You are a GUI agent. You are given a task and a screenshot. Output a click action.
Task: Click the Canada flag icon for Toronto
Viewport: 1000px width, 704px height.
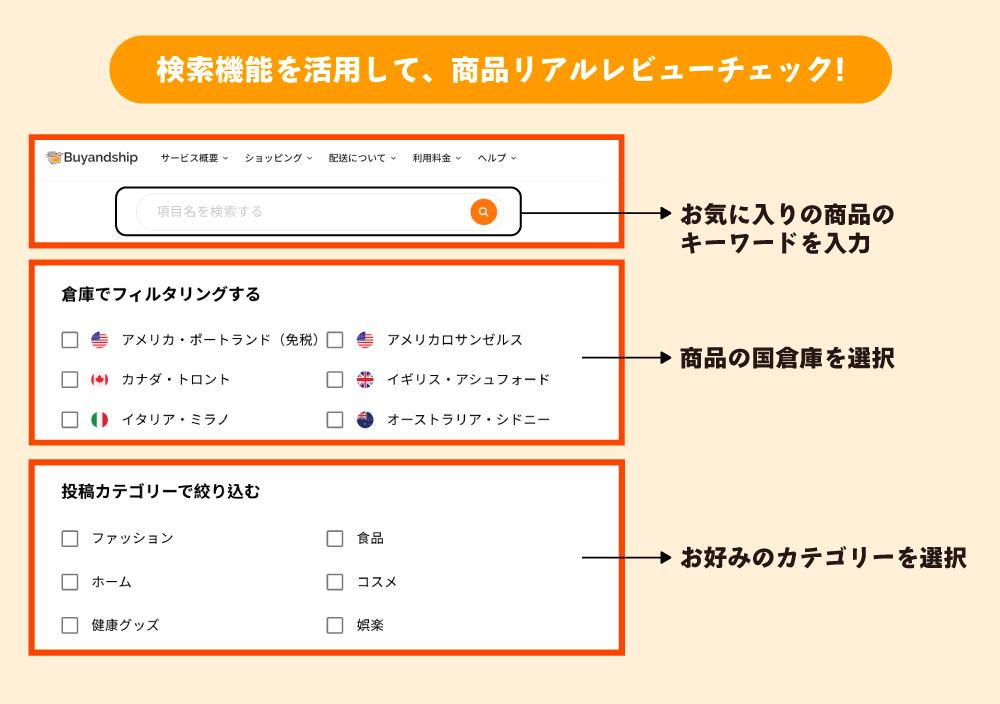tap(99, 380)
